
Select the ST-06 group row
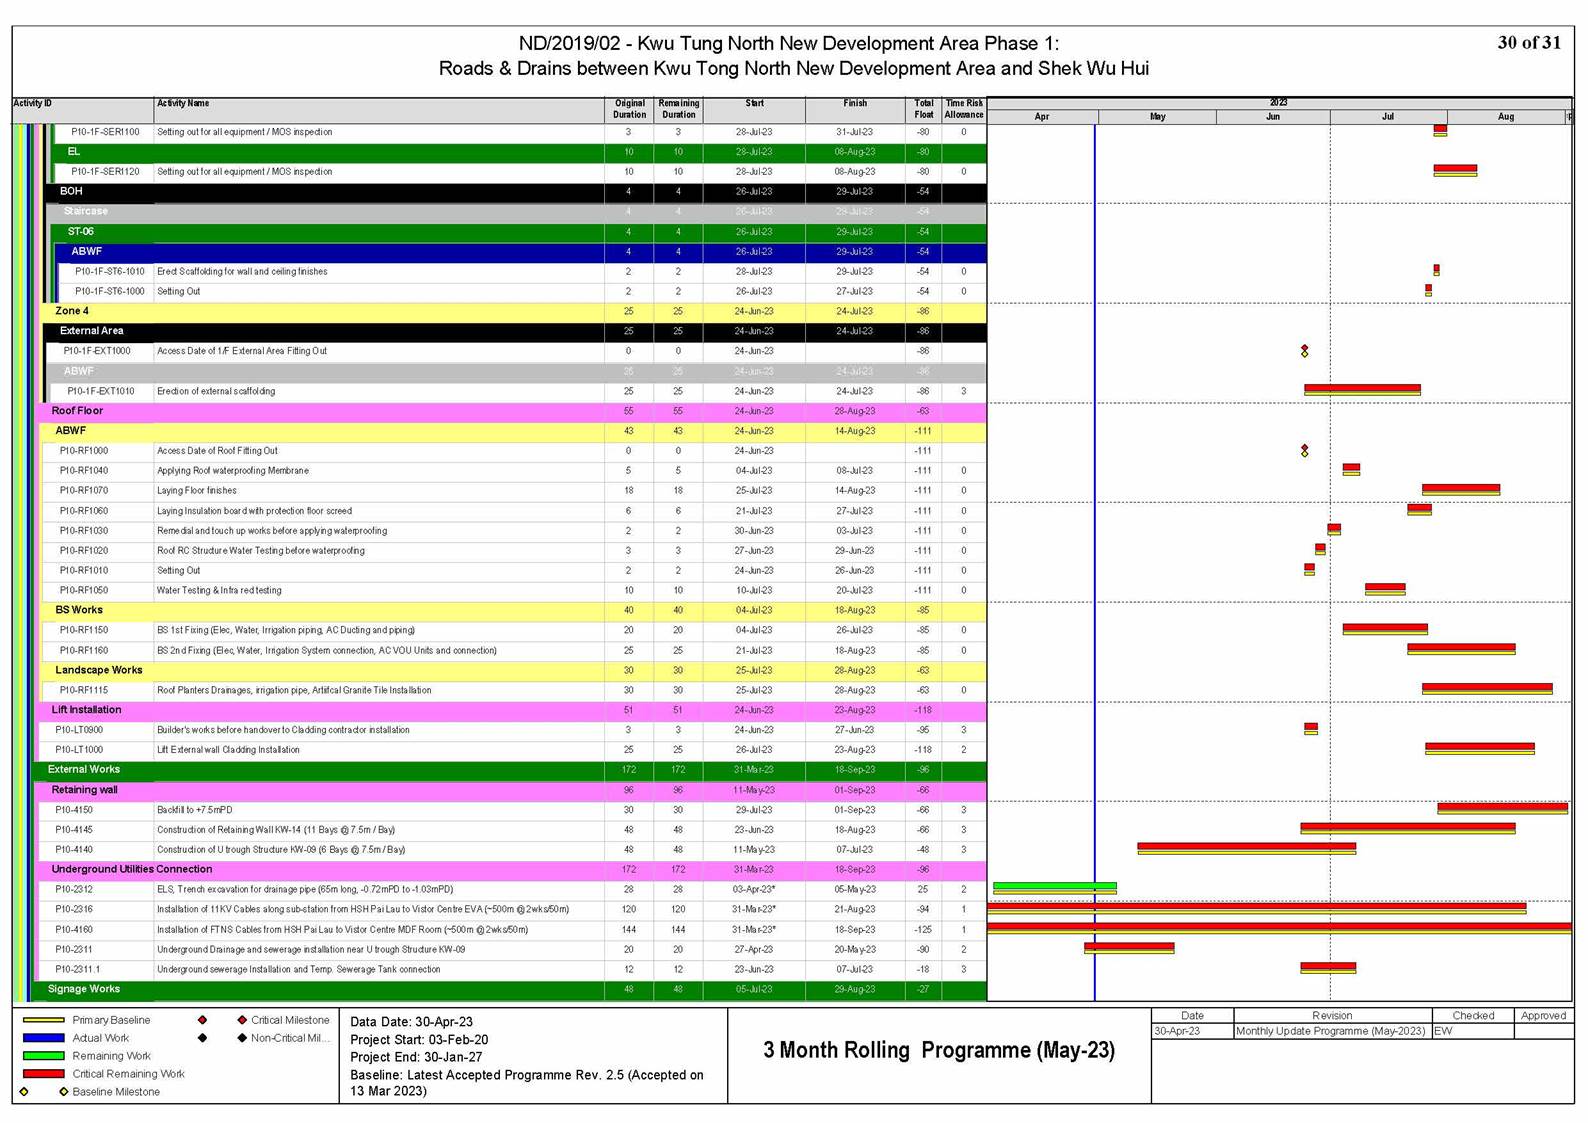(520, 231)
